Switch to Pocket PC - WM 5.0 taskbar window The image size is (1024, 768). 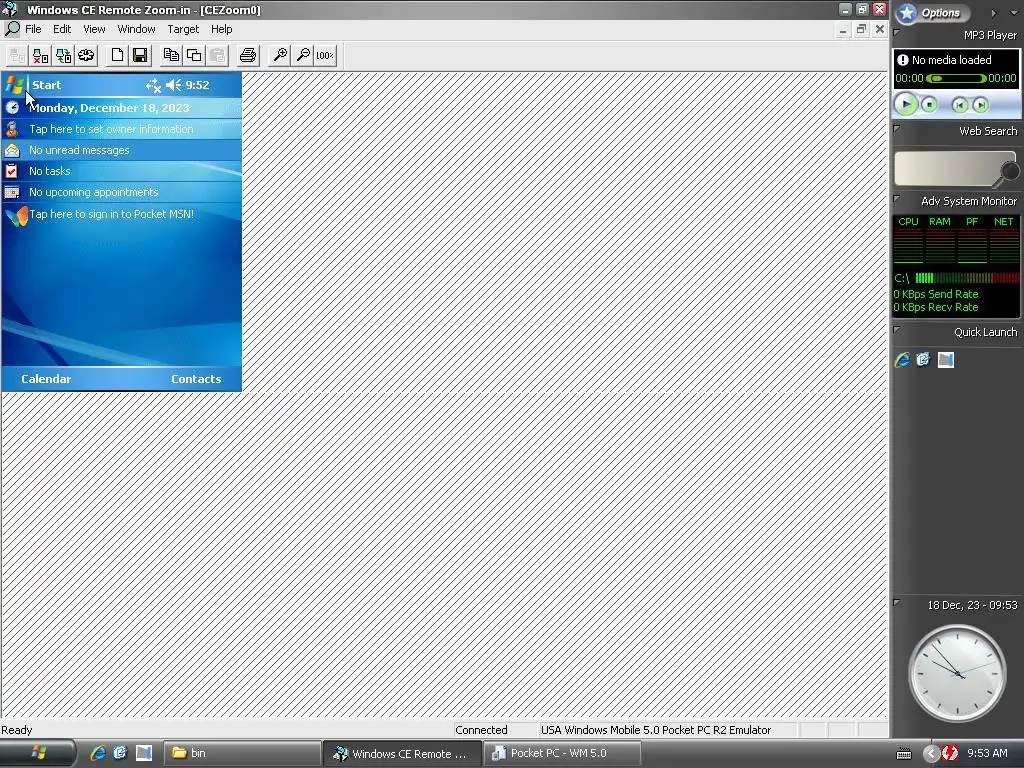point(562,753)
